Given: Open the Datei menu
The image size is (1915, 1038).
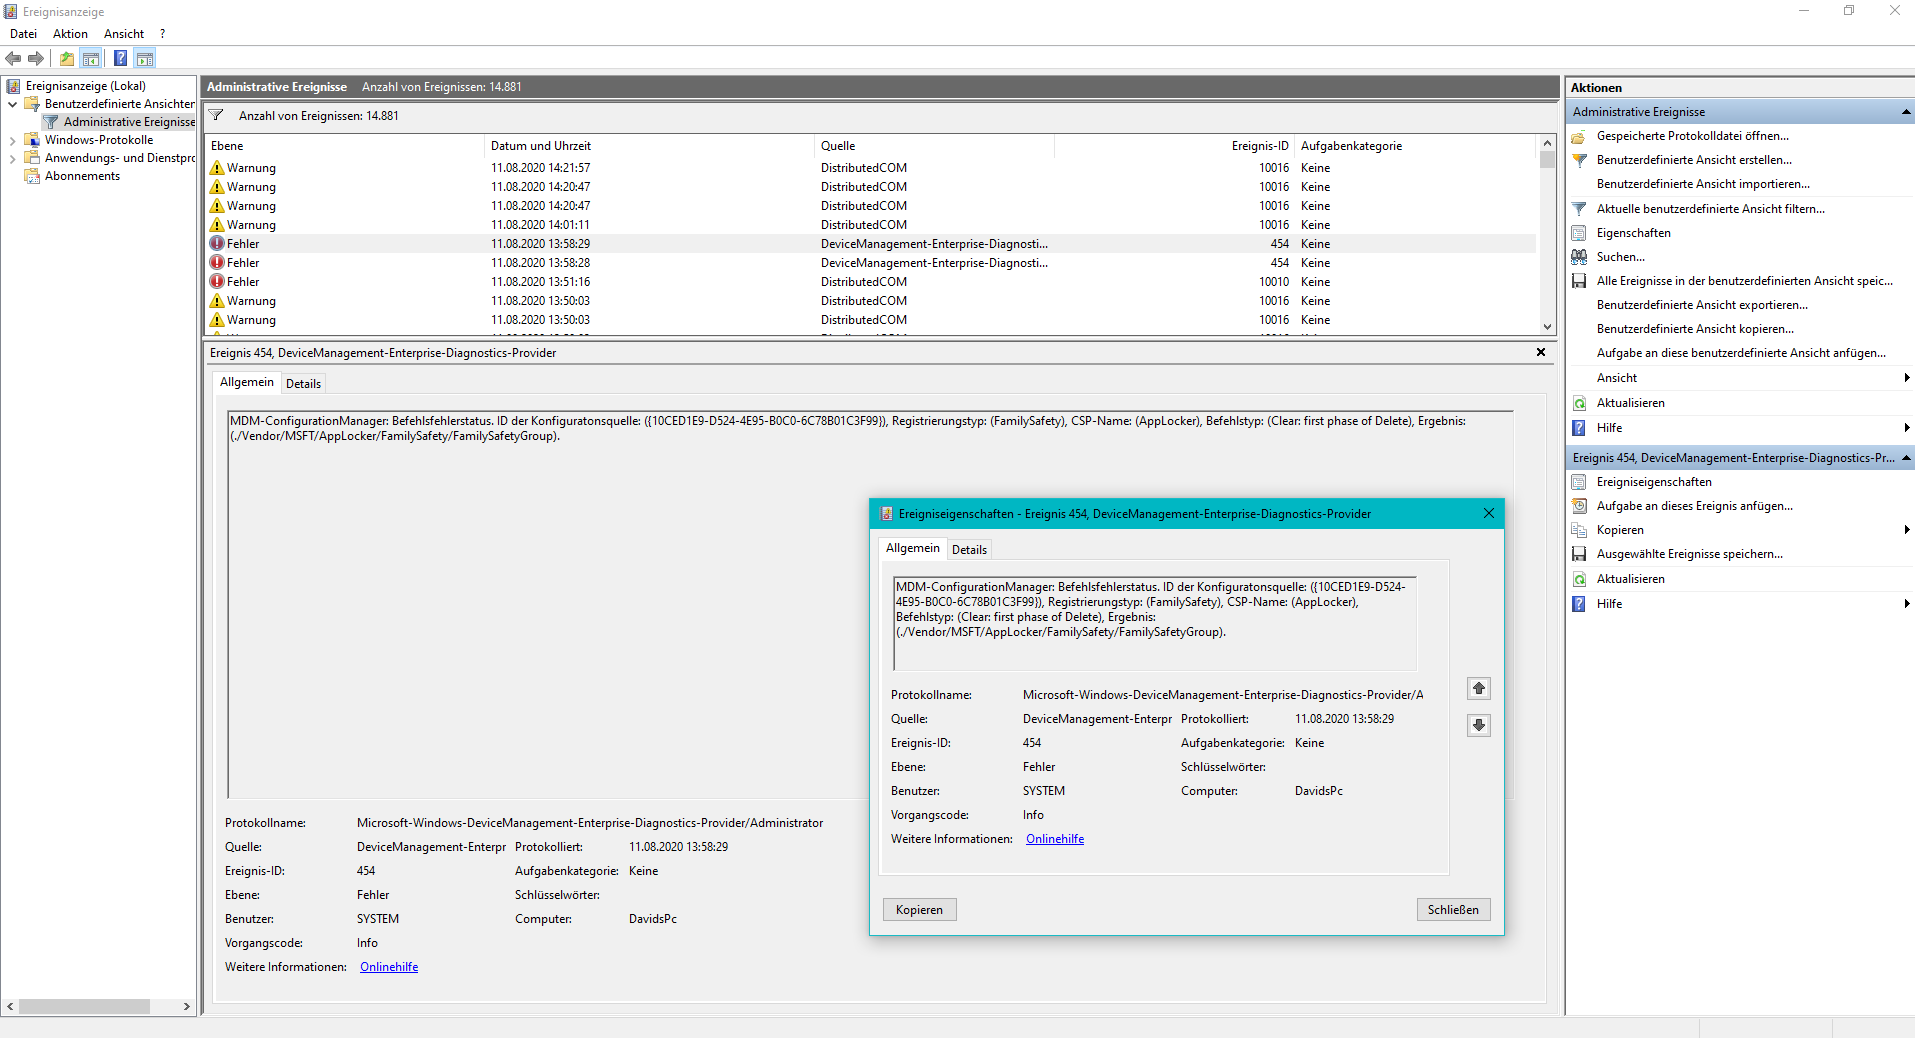Looking at the screenshot, I should point(23,34).
